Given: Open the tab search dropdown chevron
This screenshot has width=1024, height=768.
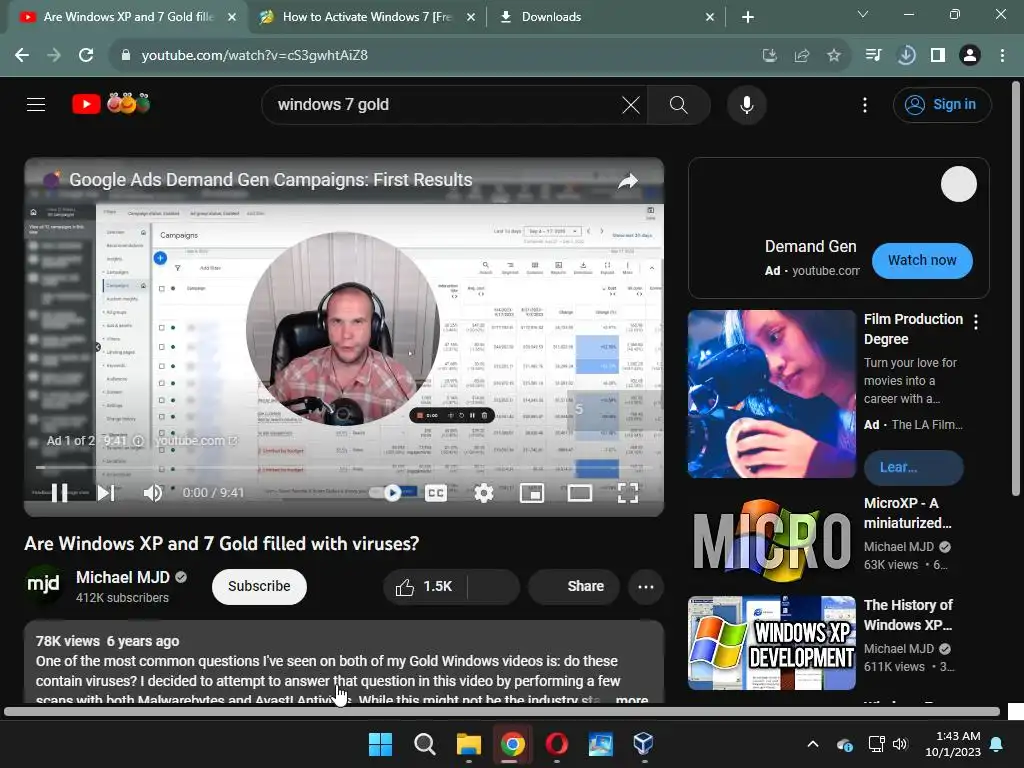Looking at the screenshot, I should point(863,14).
